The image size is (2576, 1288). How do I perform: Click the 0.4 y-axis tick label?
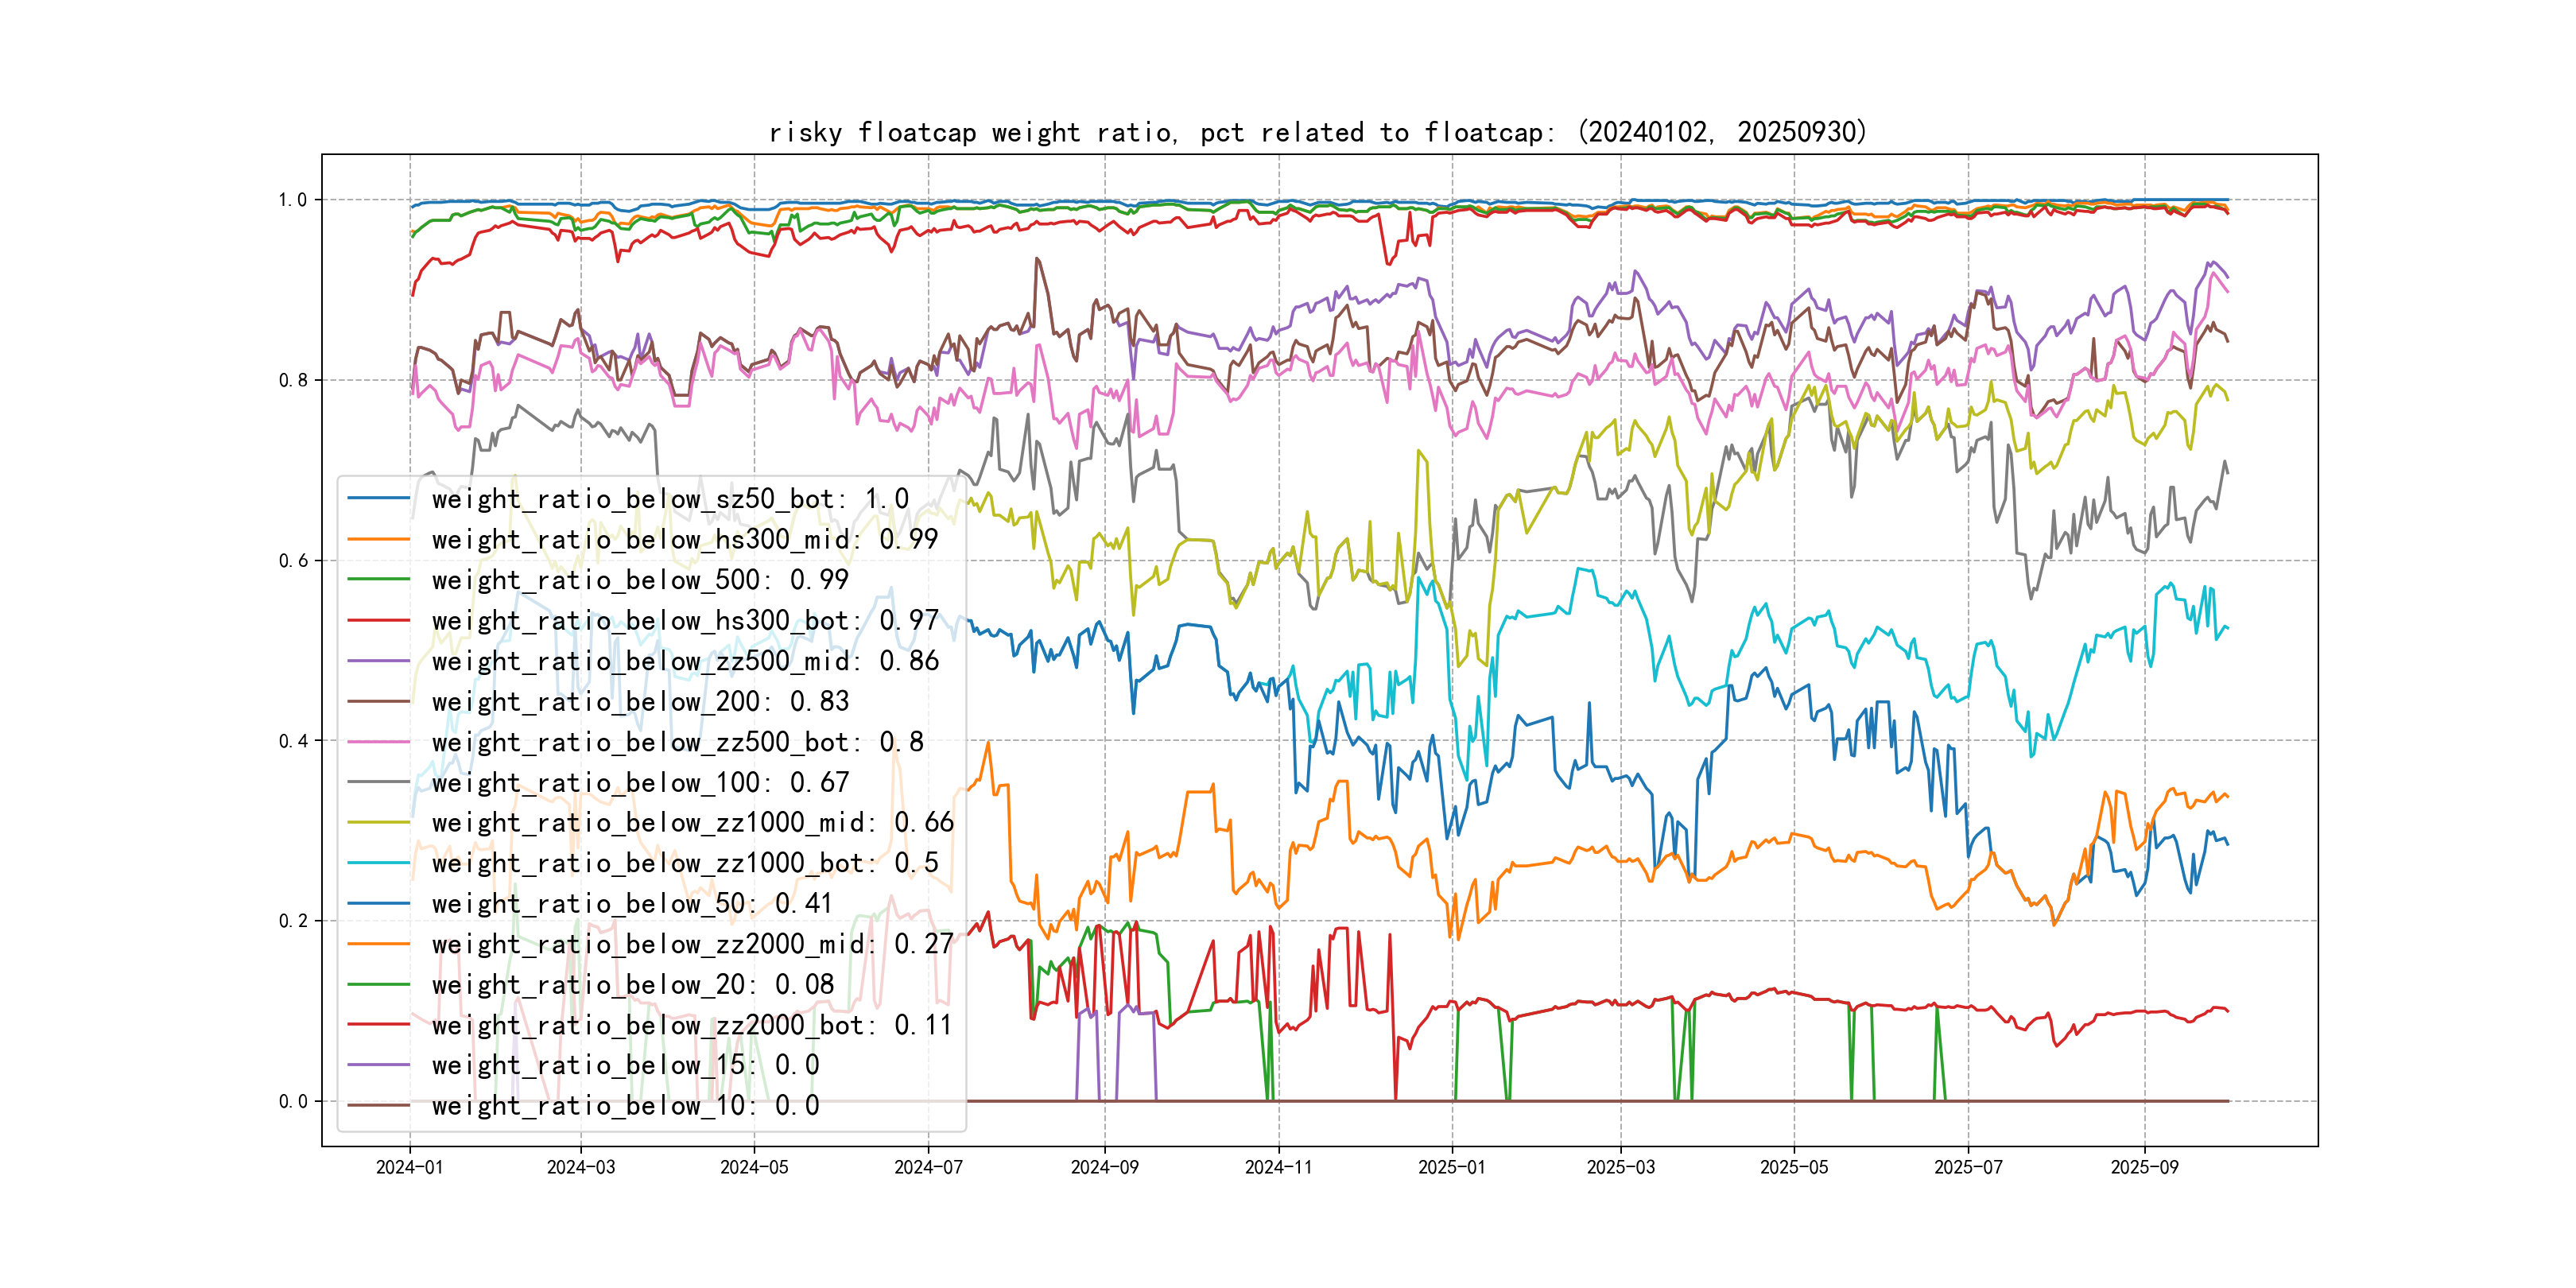click(x=292, y=741)
